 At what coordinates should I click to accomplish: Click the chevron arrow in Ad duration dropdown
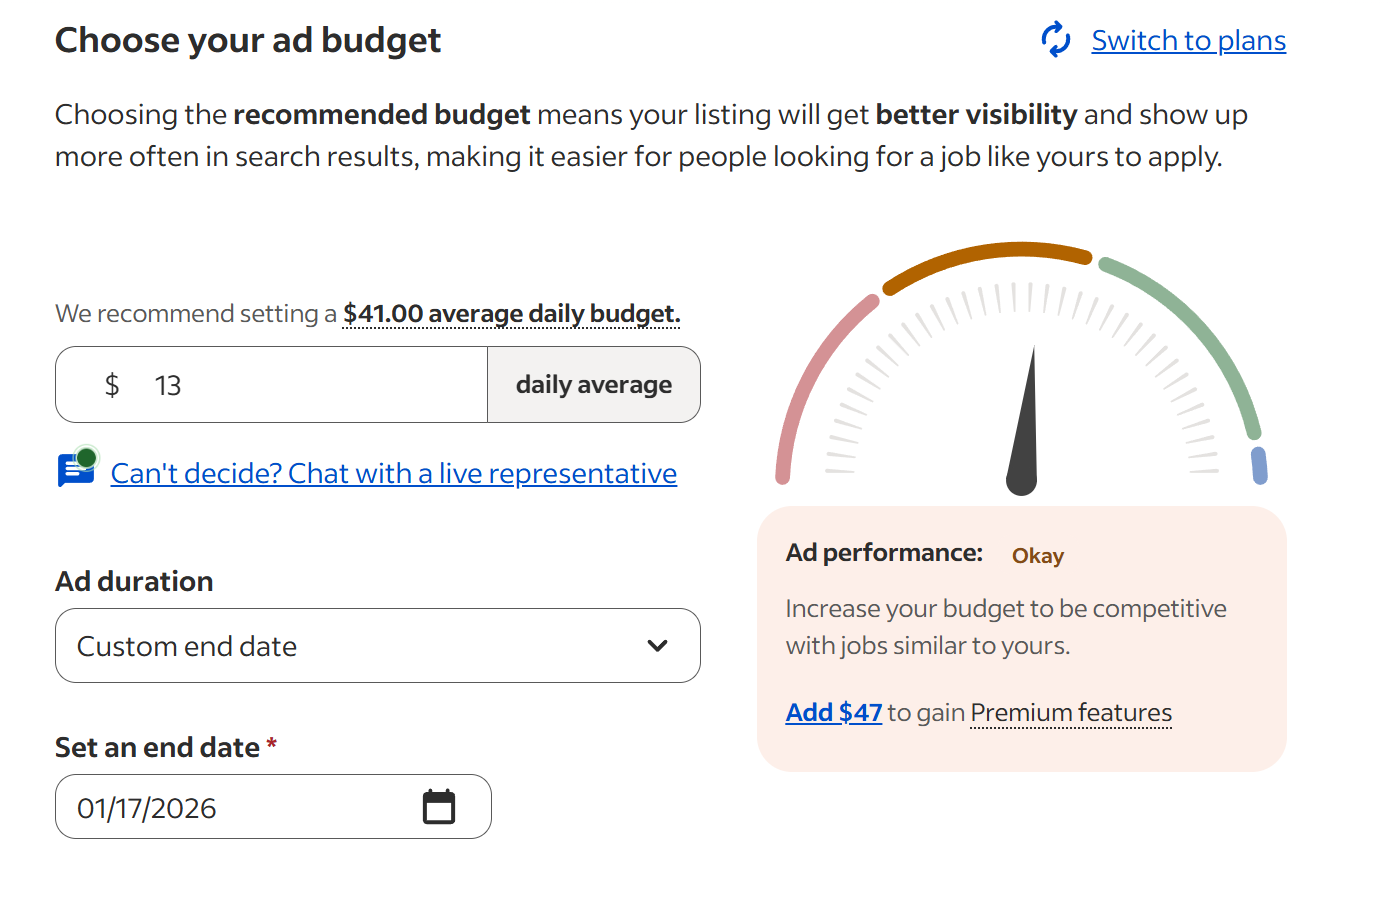point(657,646)
